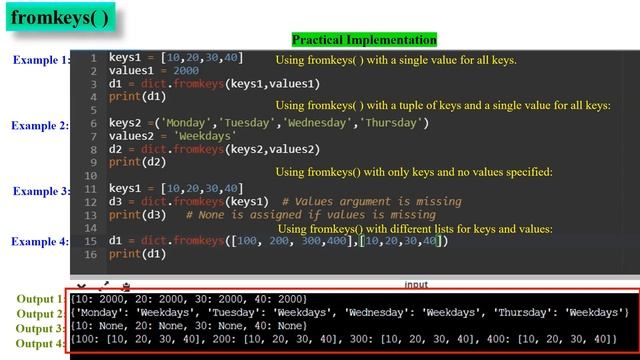
Task: Click the 'Practical Implementation' green heading
Action: (364, 40)
